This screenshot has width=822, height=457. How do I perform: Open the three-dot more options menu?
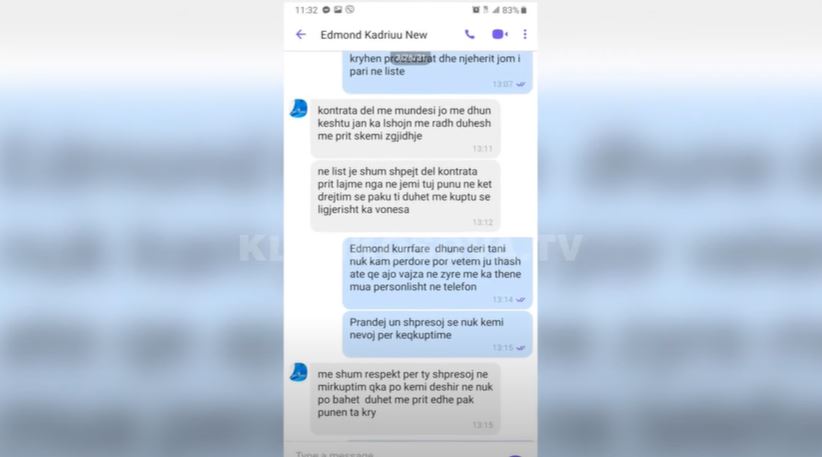pos(525,35)
